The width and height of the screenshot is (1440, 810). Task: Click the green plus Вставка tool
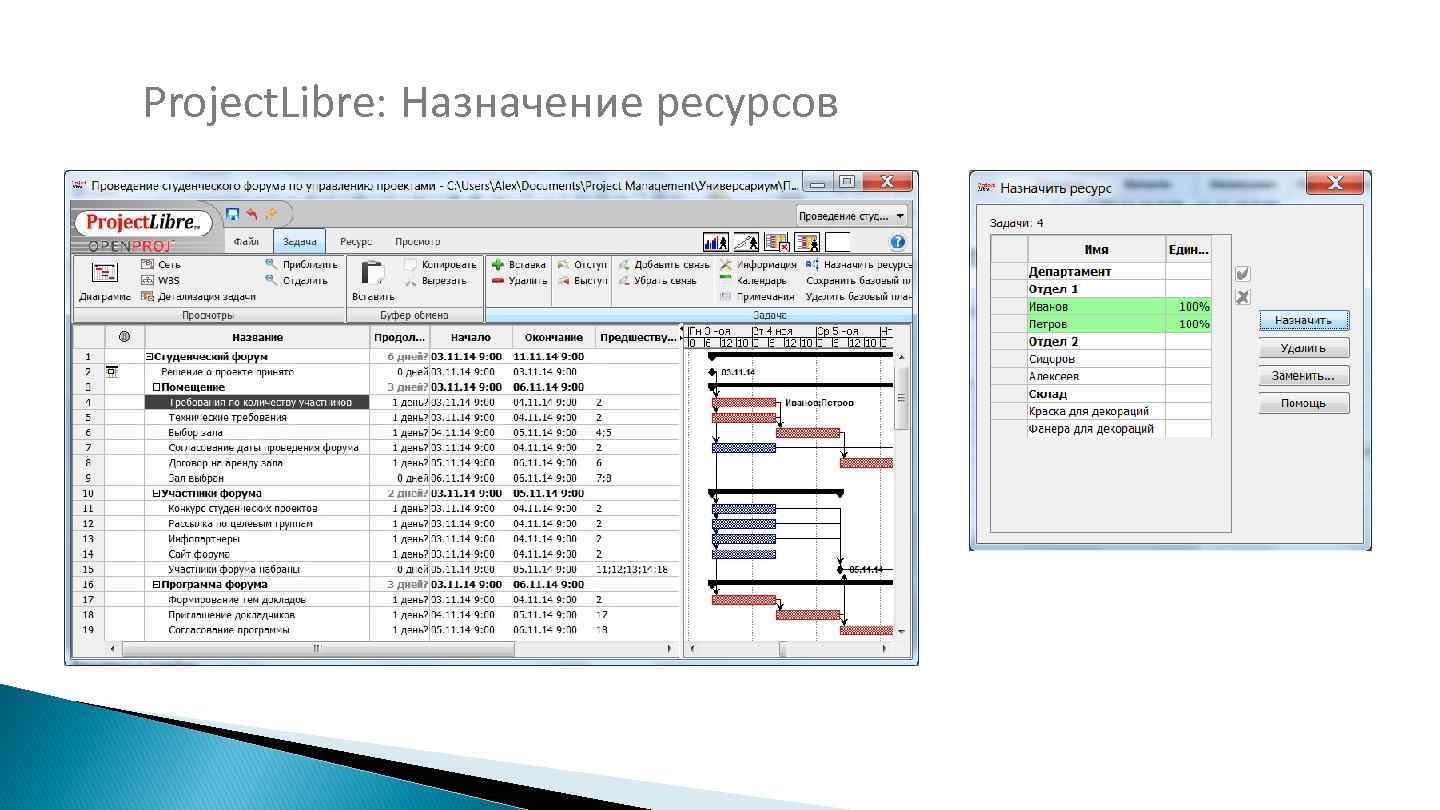point(519,265)
